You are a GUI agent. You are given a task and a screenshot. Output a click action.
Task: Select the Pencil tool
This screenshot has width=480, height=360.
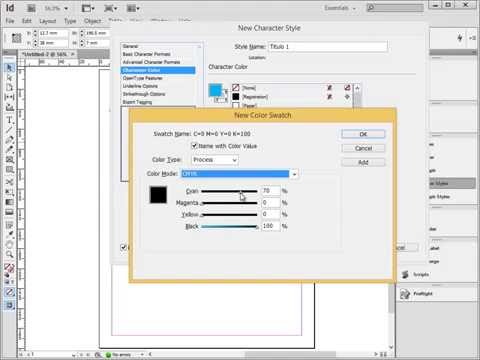coord(9,149)
